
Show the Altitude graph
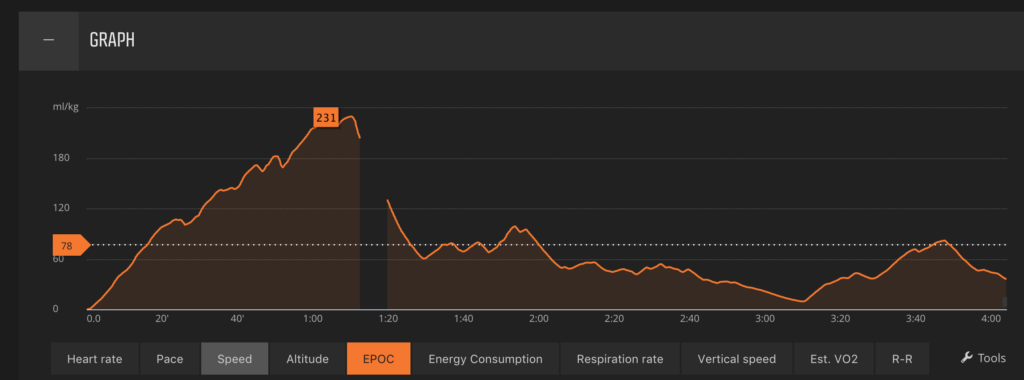click(308, 358)
